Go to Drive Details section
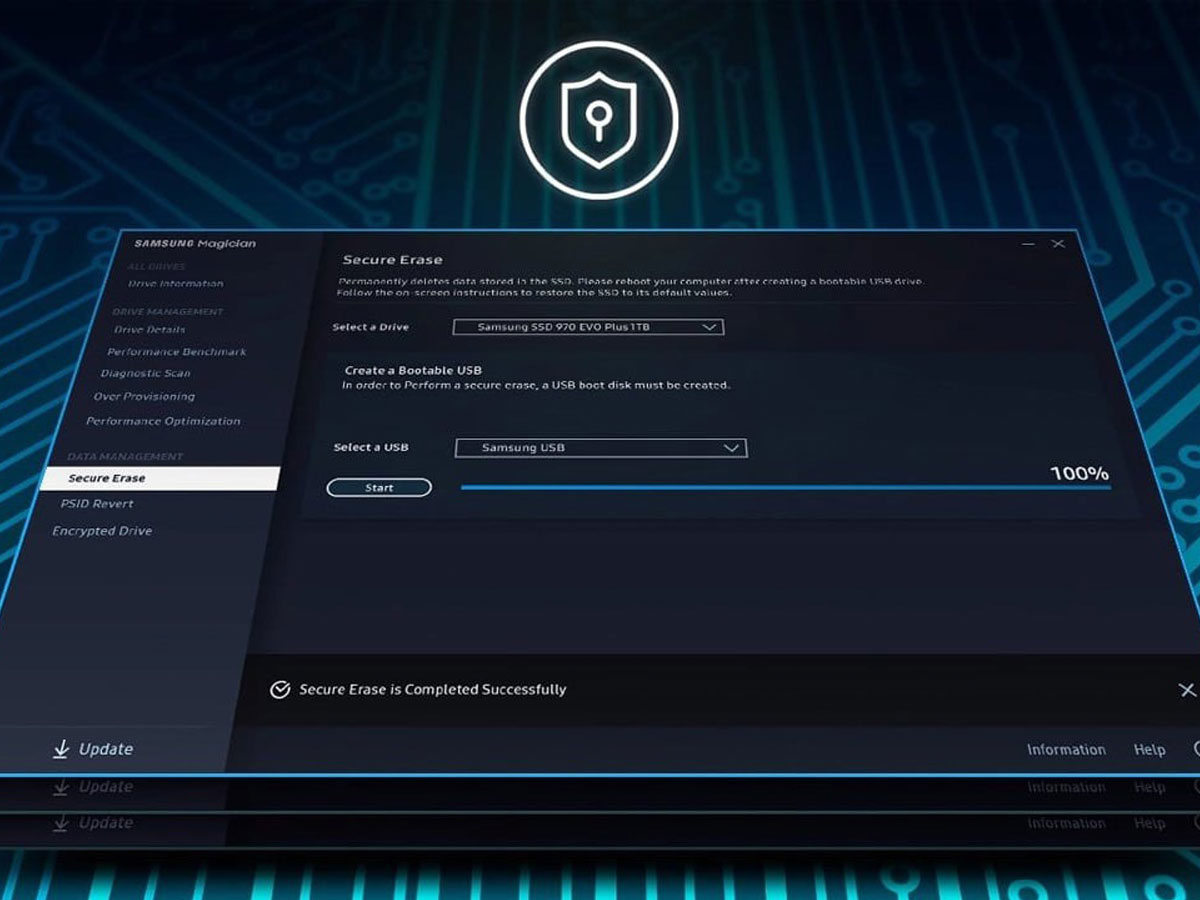 pyautogui.click(x=149, y=330)
